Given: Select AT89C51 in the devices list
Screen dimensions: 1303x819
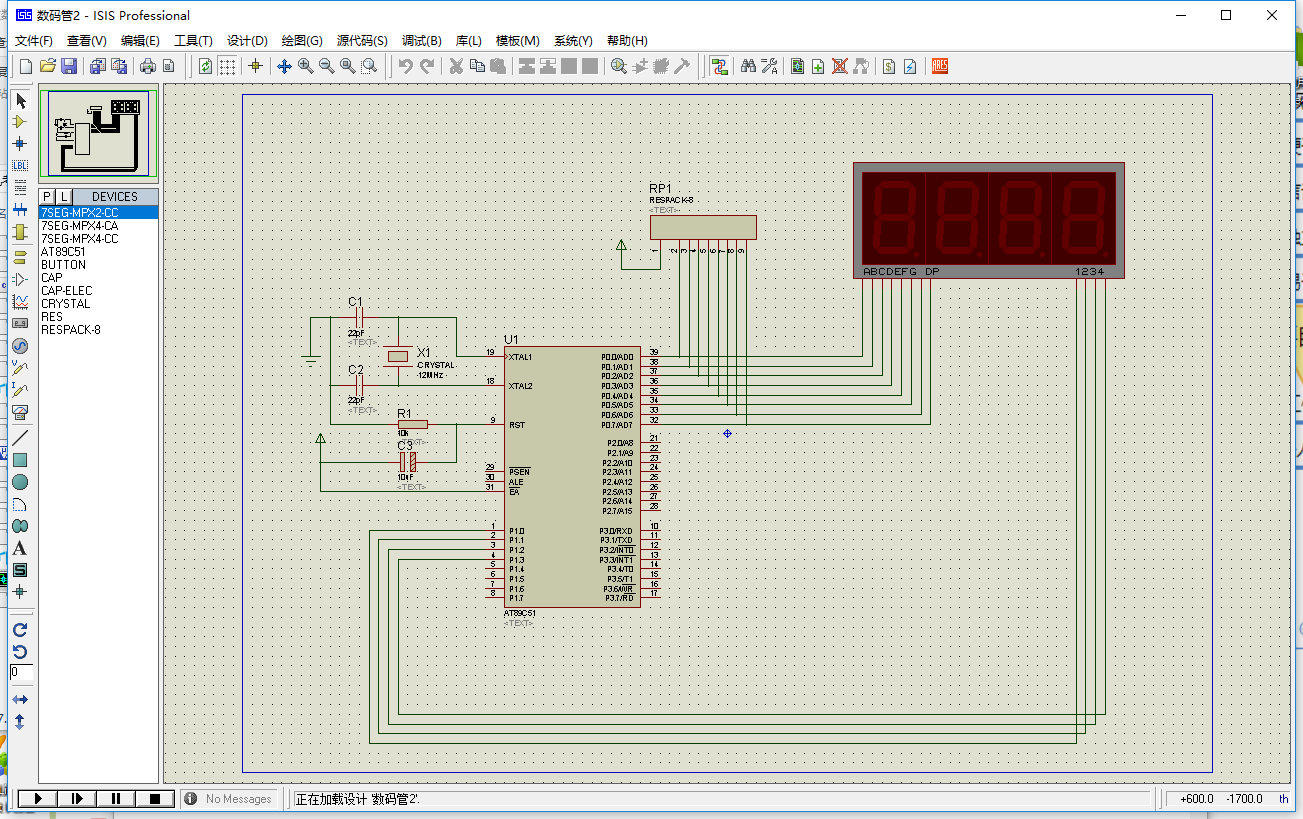Looking at the screenshot, I should pos(63,252).
